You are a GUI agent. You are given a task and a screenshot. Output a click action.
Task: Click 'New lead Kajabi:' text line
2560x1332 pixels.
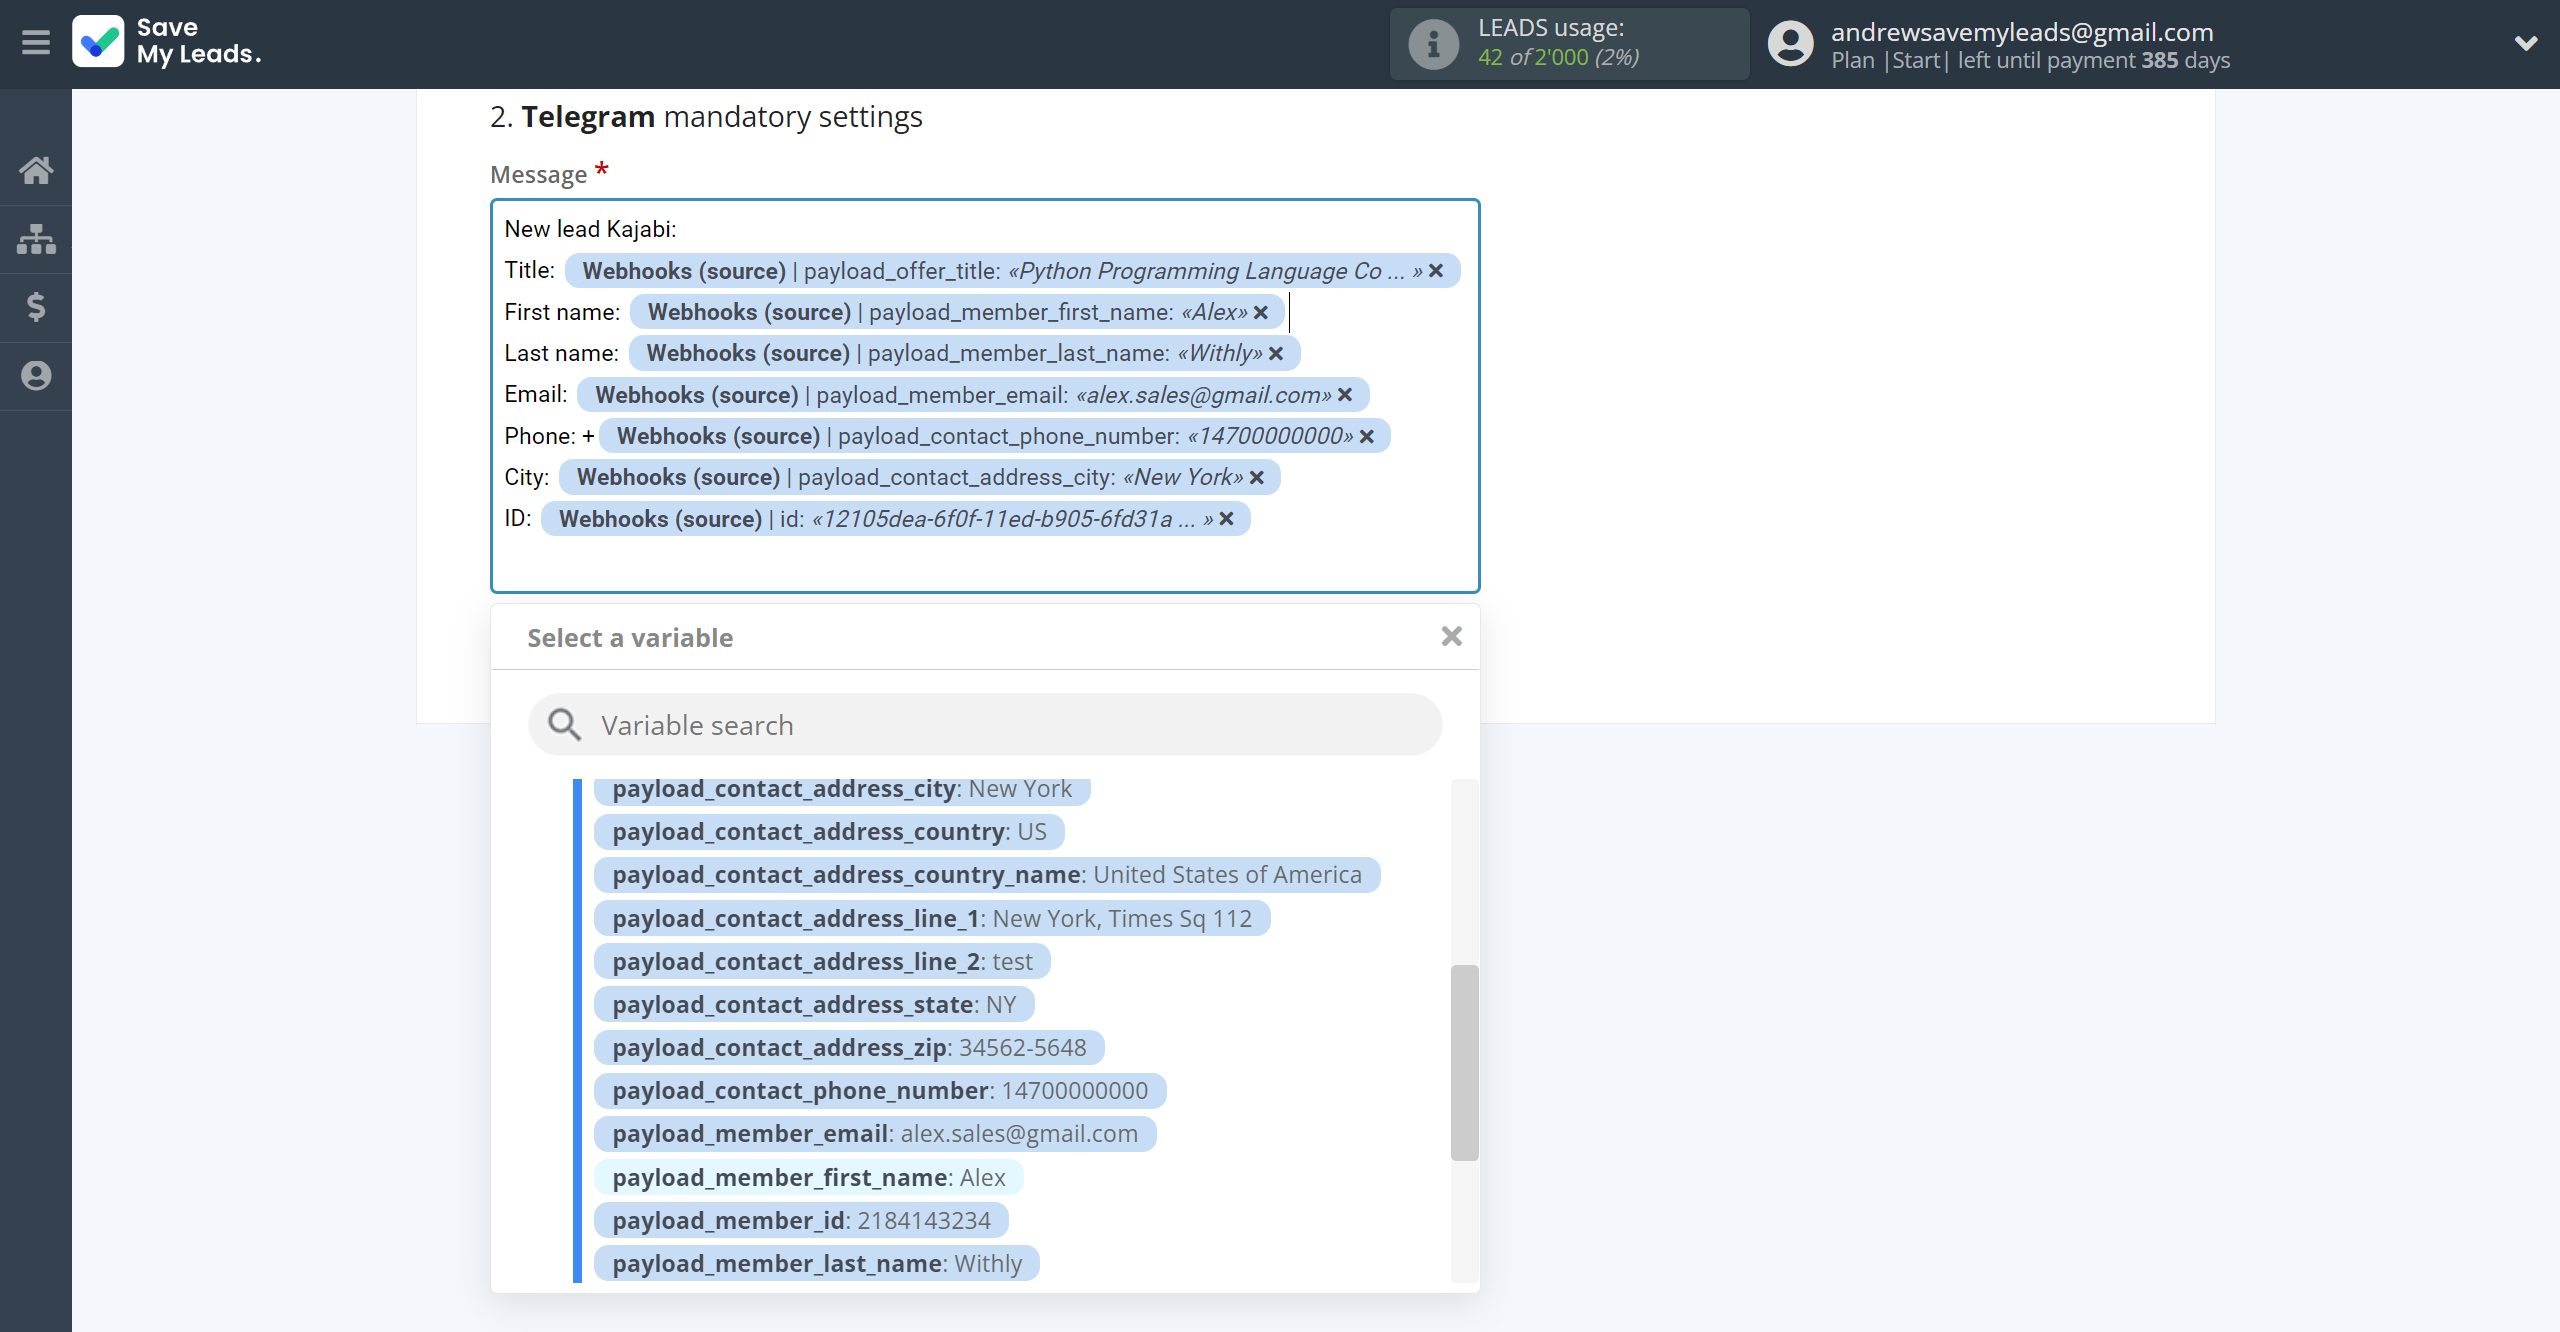coord(590,229)
